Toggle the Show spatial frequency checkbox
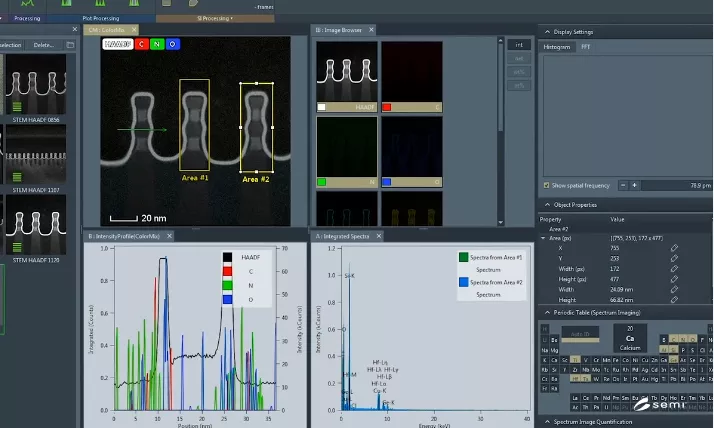 point(546,185)
